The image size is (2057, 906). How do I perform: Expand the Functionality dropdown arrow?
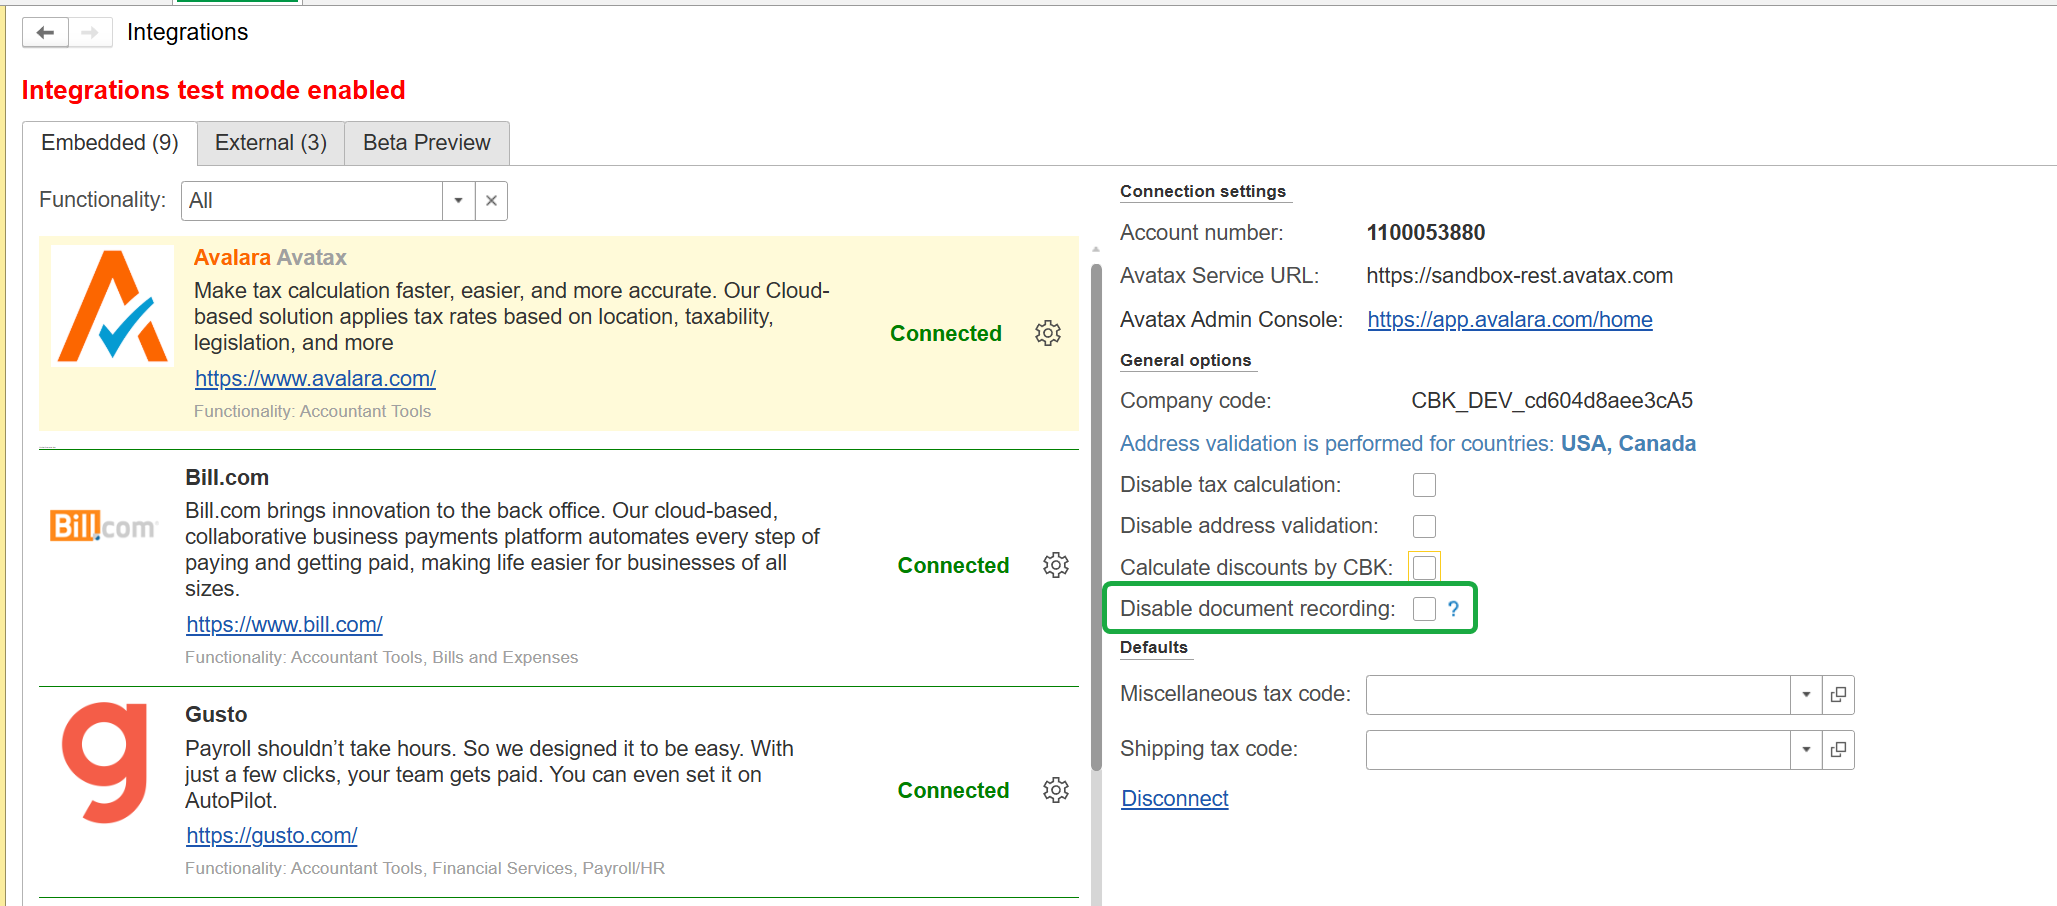pyautogui.click(x=458, y=201)
